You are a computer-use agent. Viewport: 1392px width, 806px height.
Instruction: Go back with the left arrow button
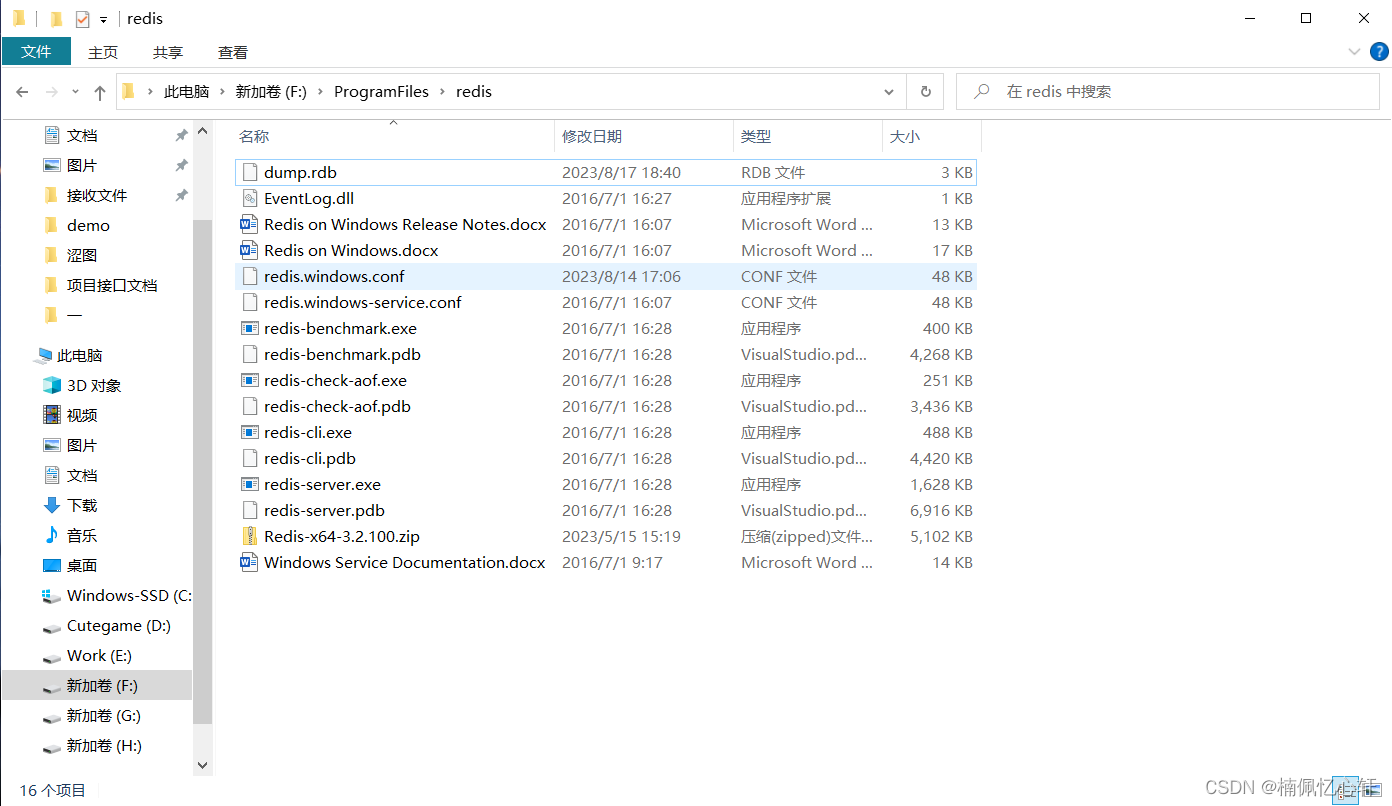coord(22,92)
